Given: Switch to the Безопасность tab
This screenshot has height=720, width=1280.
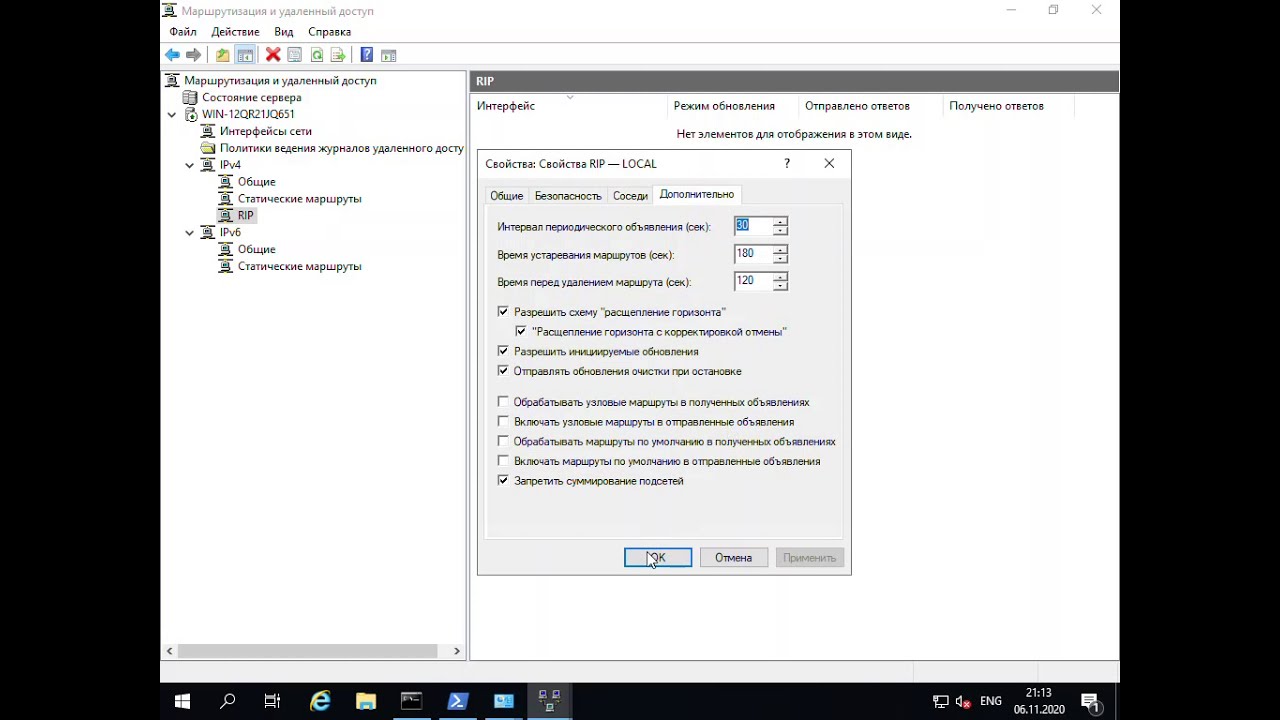Looking at the screenshot, I should point(568,196).
